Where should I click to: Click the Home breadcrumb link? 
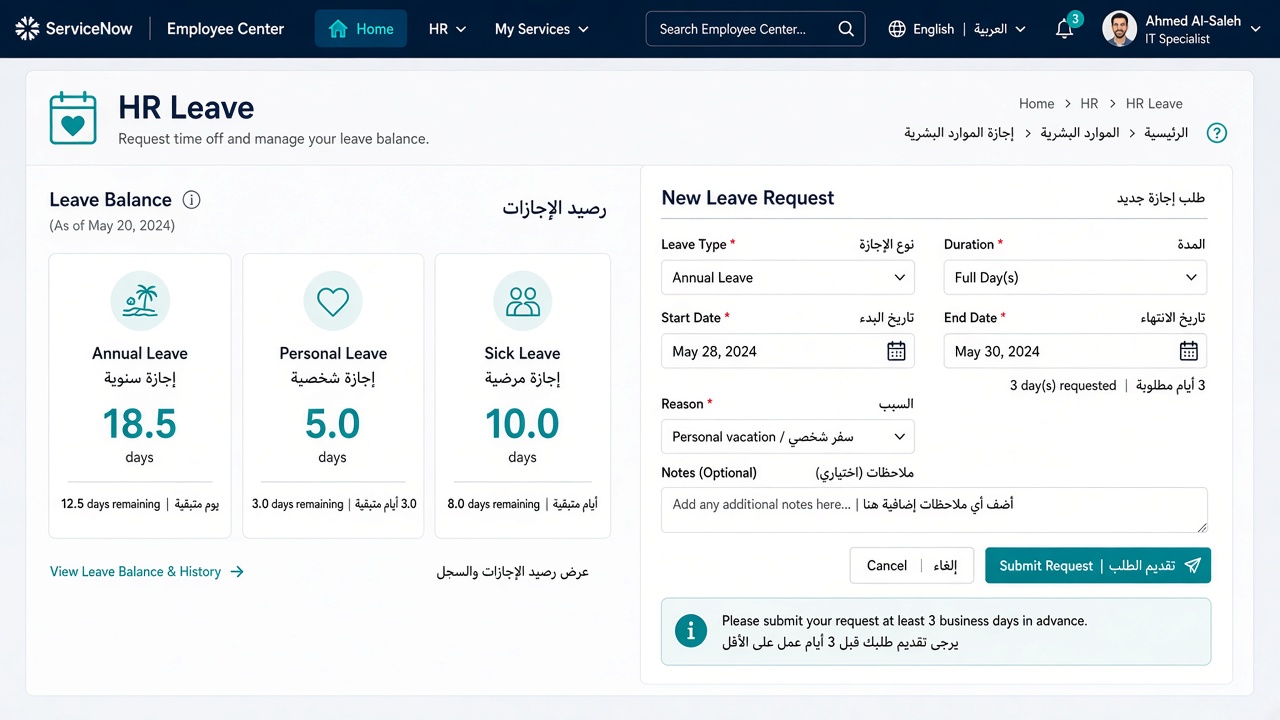pos(1037,104)
